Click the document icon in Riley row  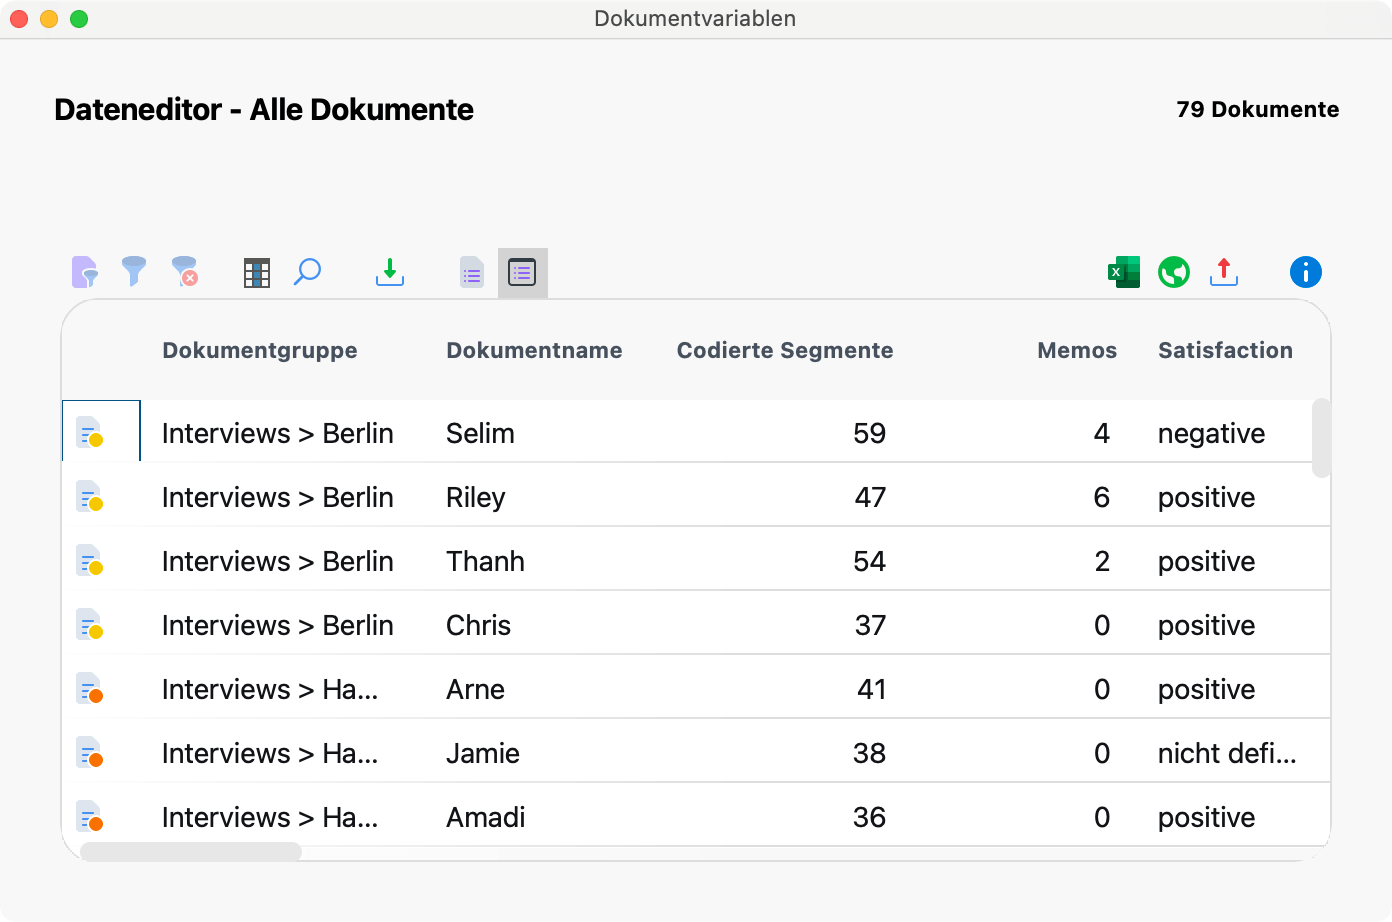pos(90,497)
